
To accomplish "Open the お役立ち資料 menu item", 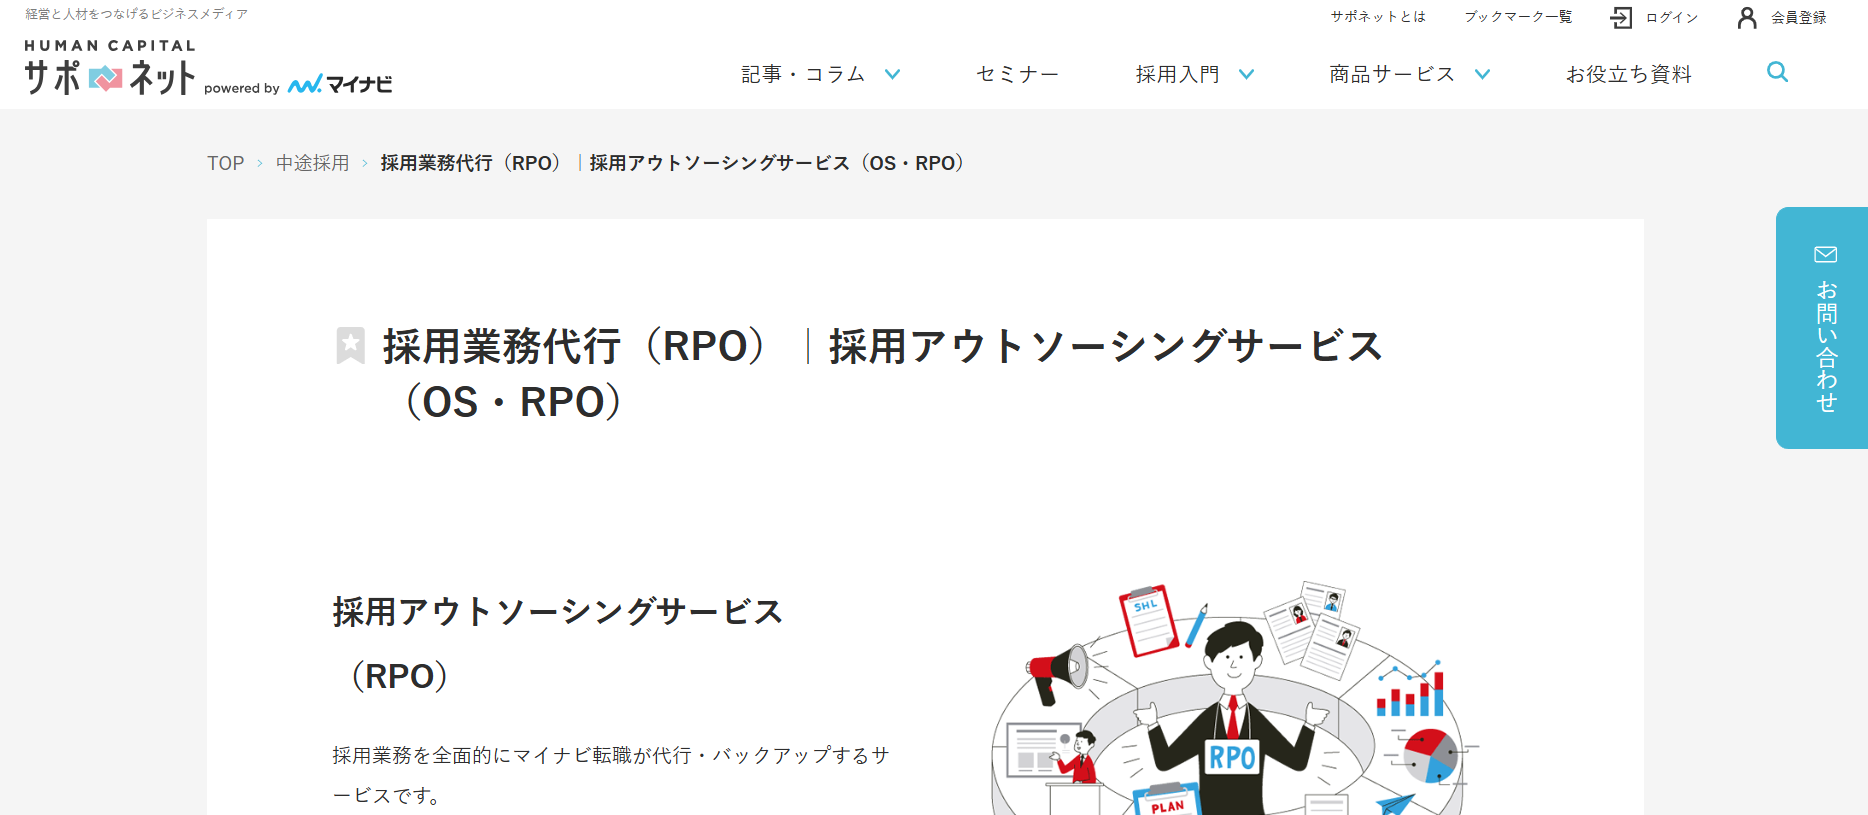I will (1628, 74).
